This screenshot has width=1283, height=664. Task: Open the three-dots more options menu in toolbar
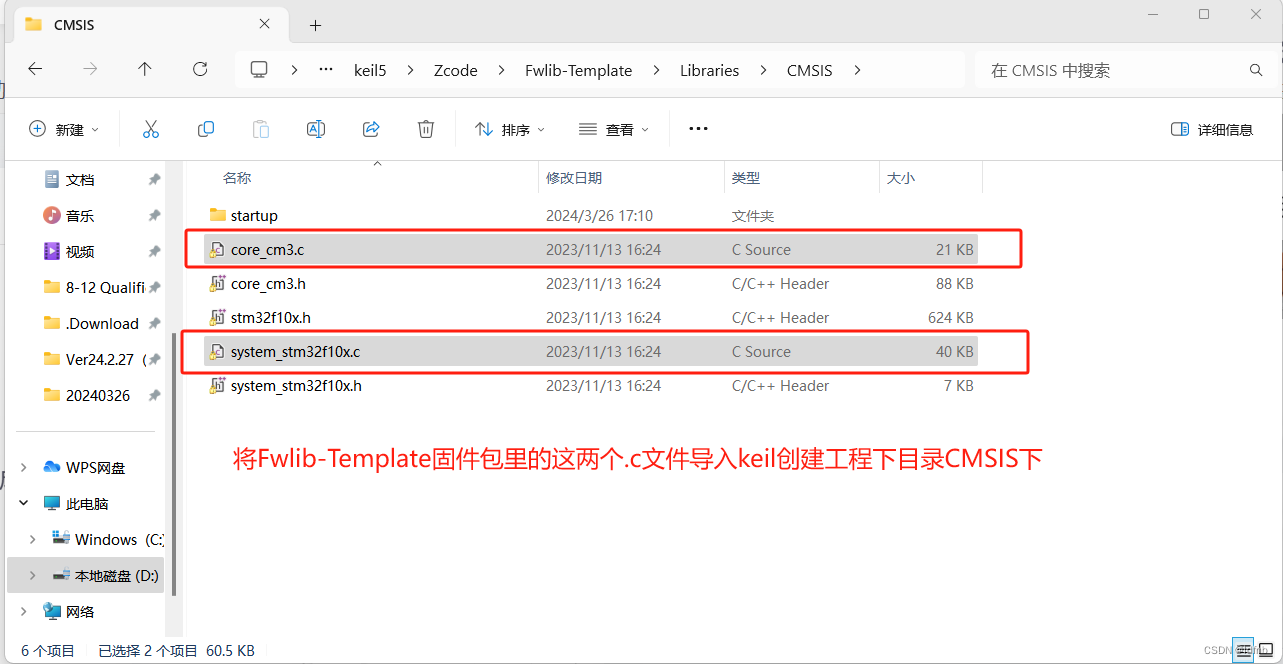tap(698, 129)
